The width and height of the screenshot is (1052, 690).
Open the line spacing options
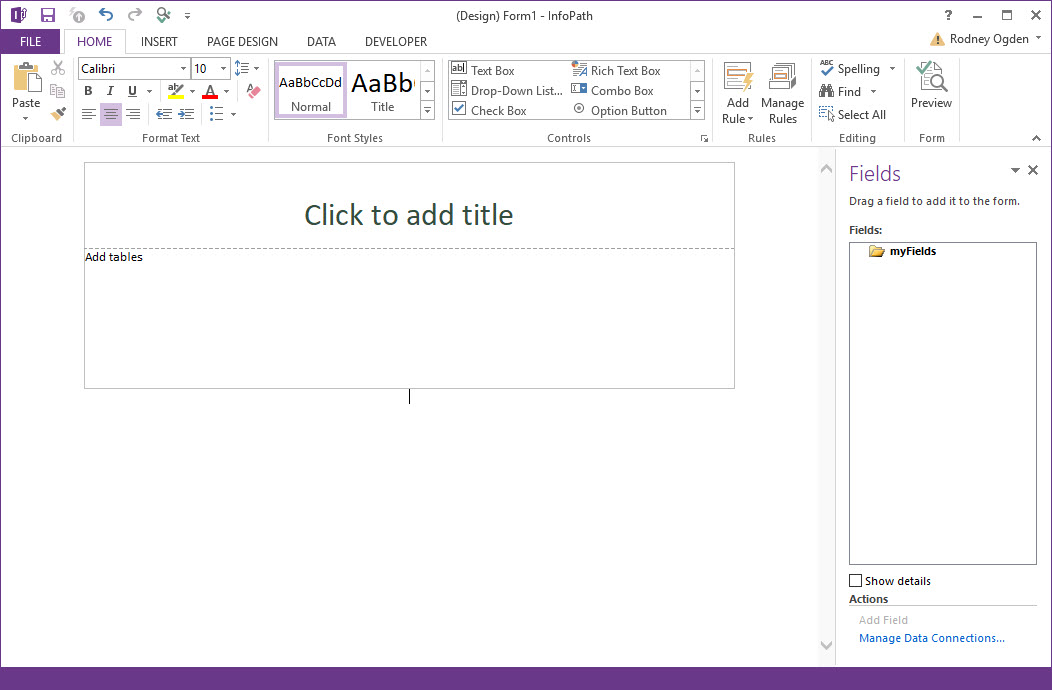pos(246,68)
